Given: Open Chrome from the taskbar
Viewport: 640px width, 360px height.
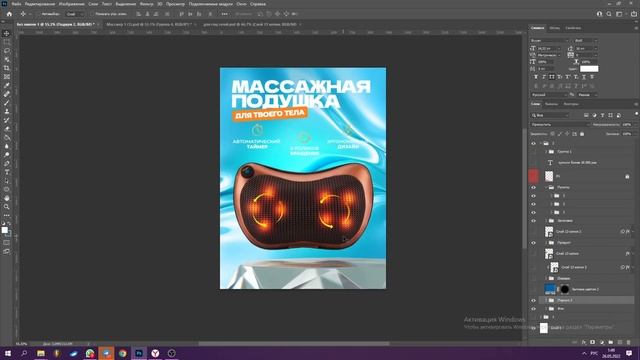Looking at the screenshot, I should (122, 353).
